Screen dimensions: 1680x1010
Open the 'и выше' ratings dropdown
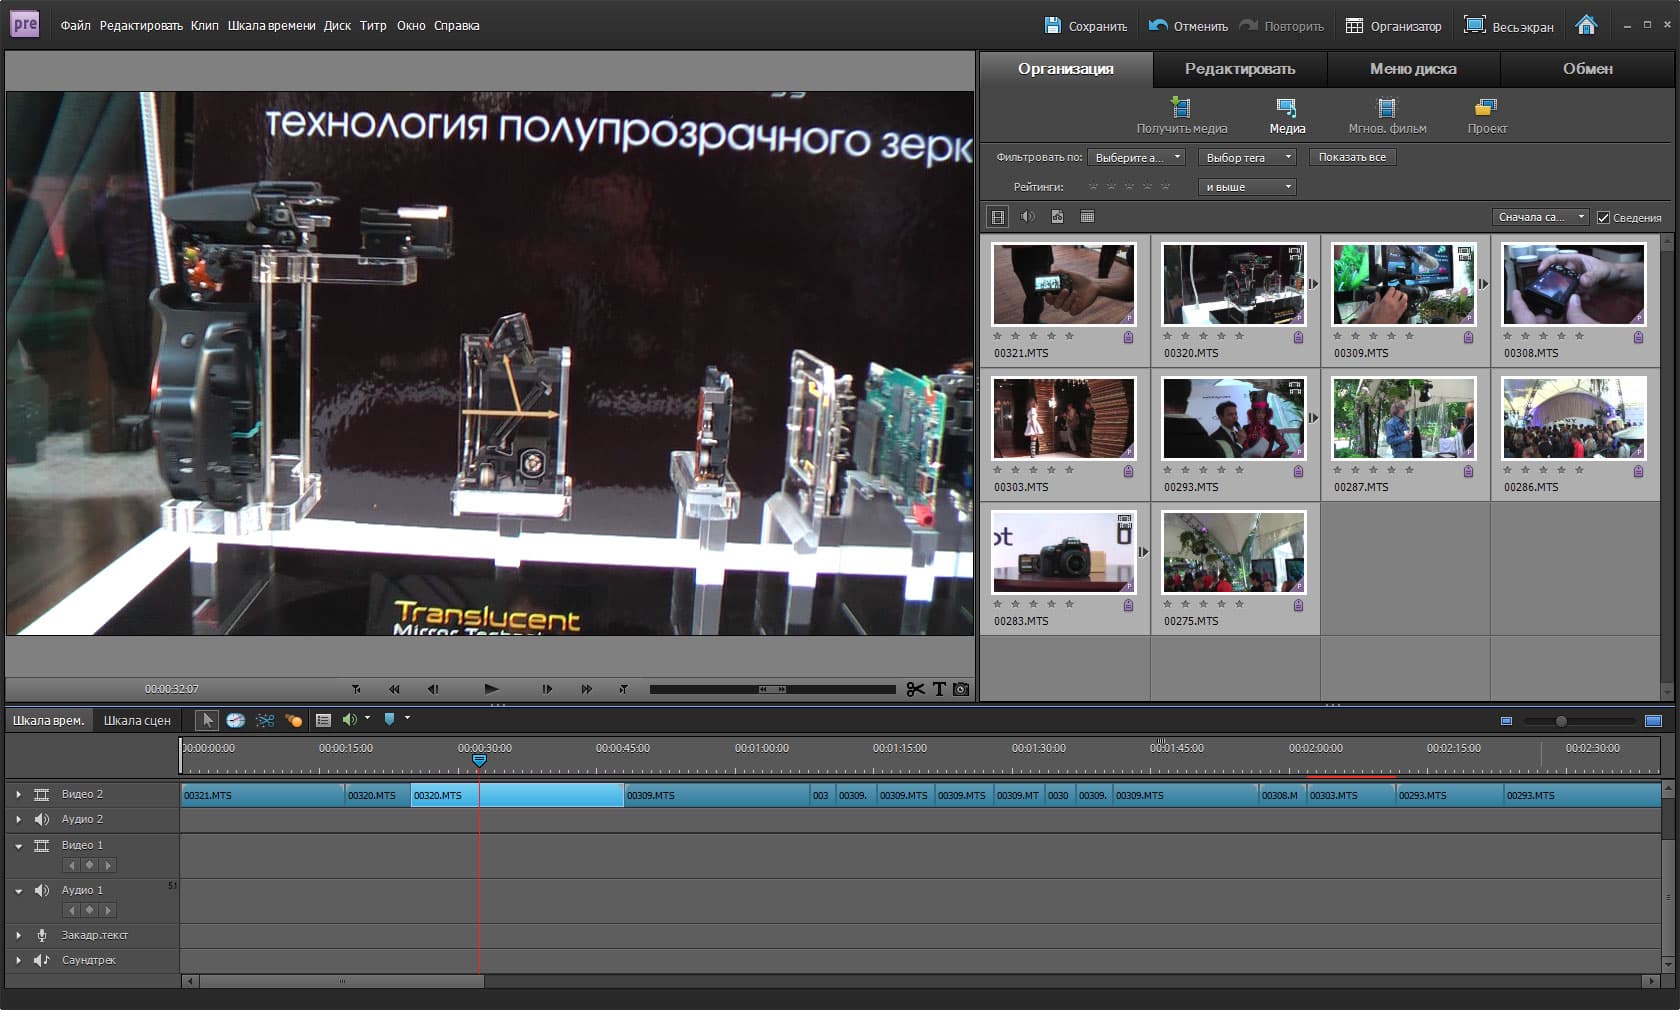tap(1246, 187)
